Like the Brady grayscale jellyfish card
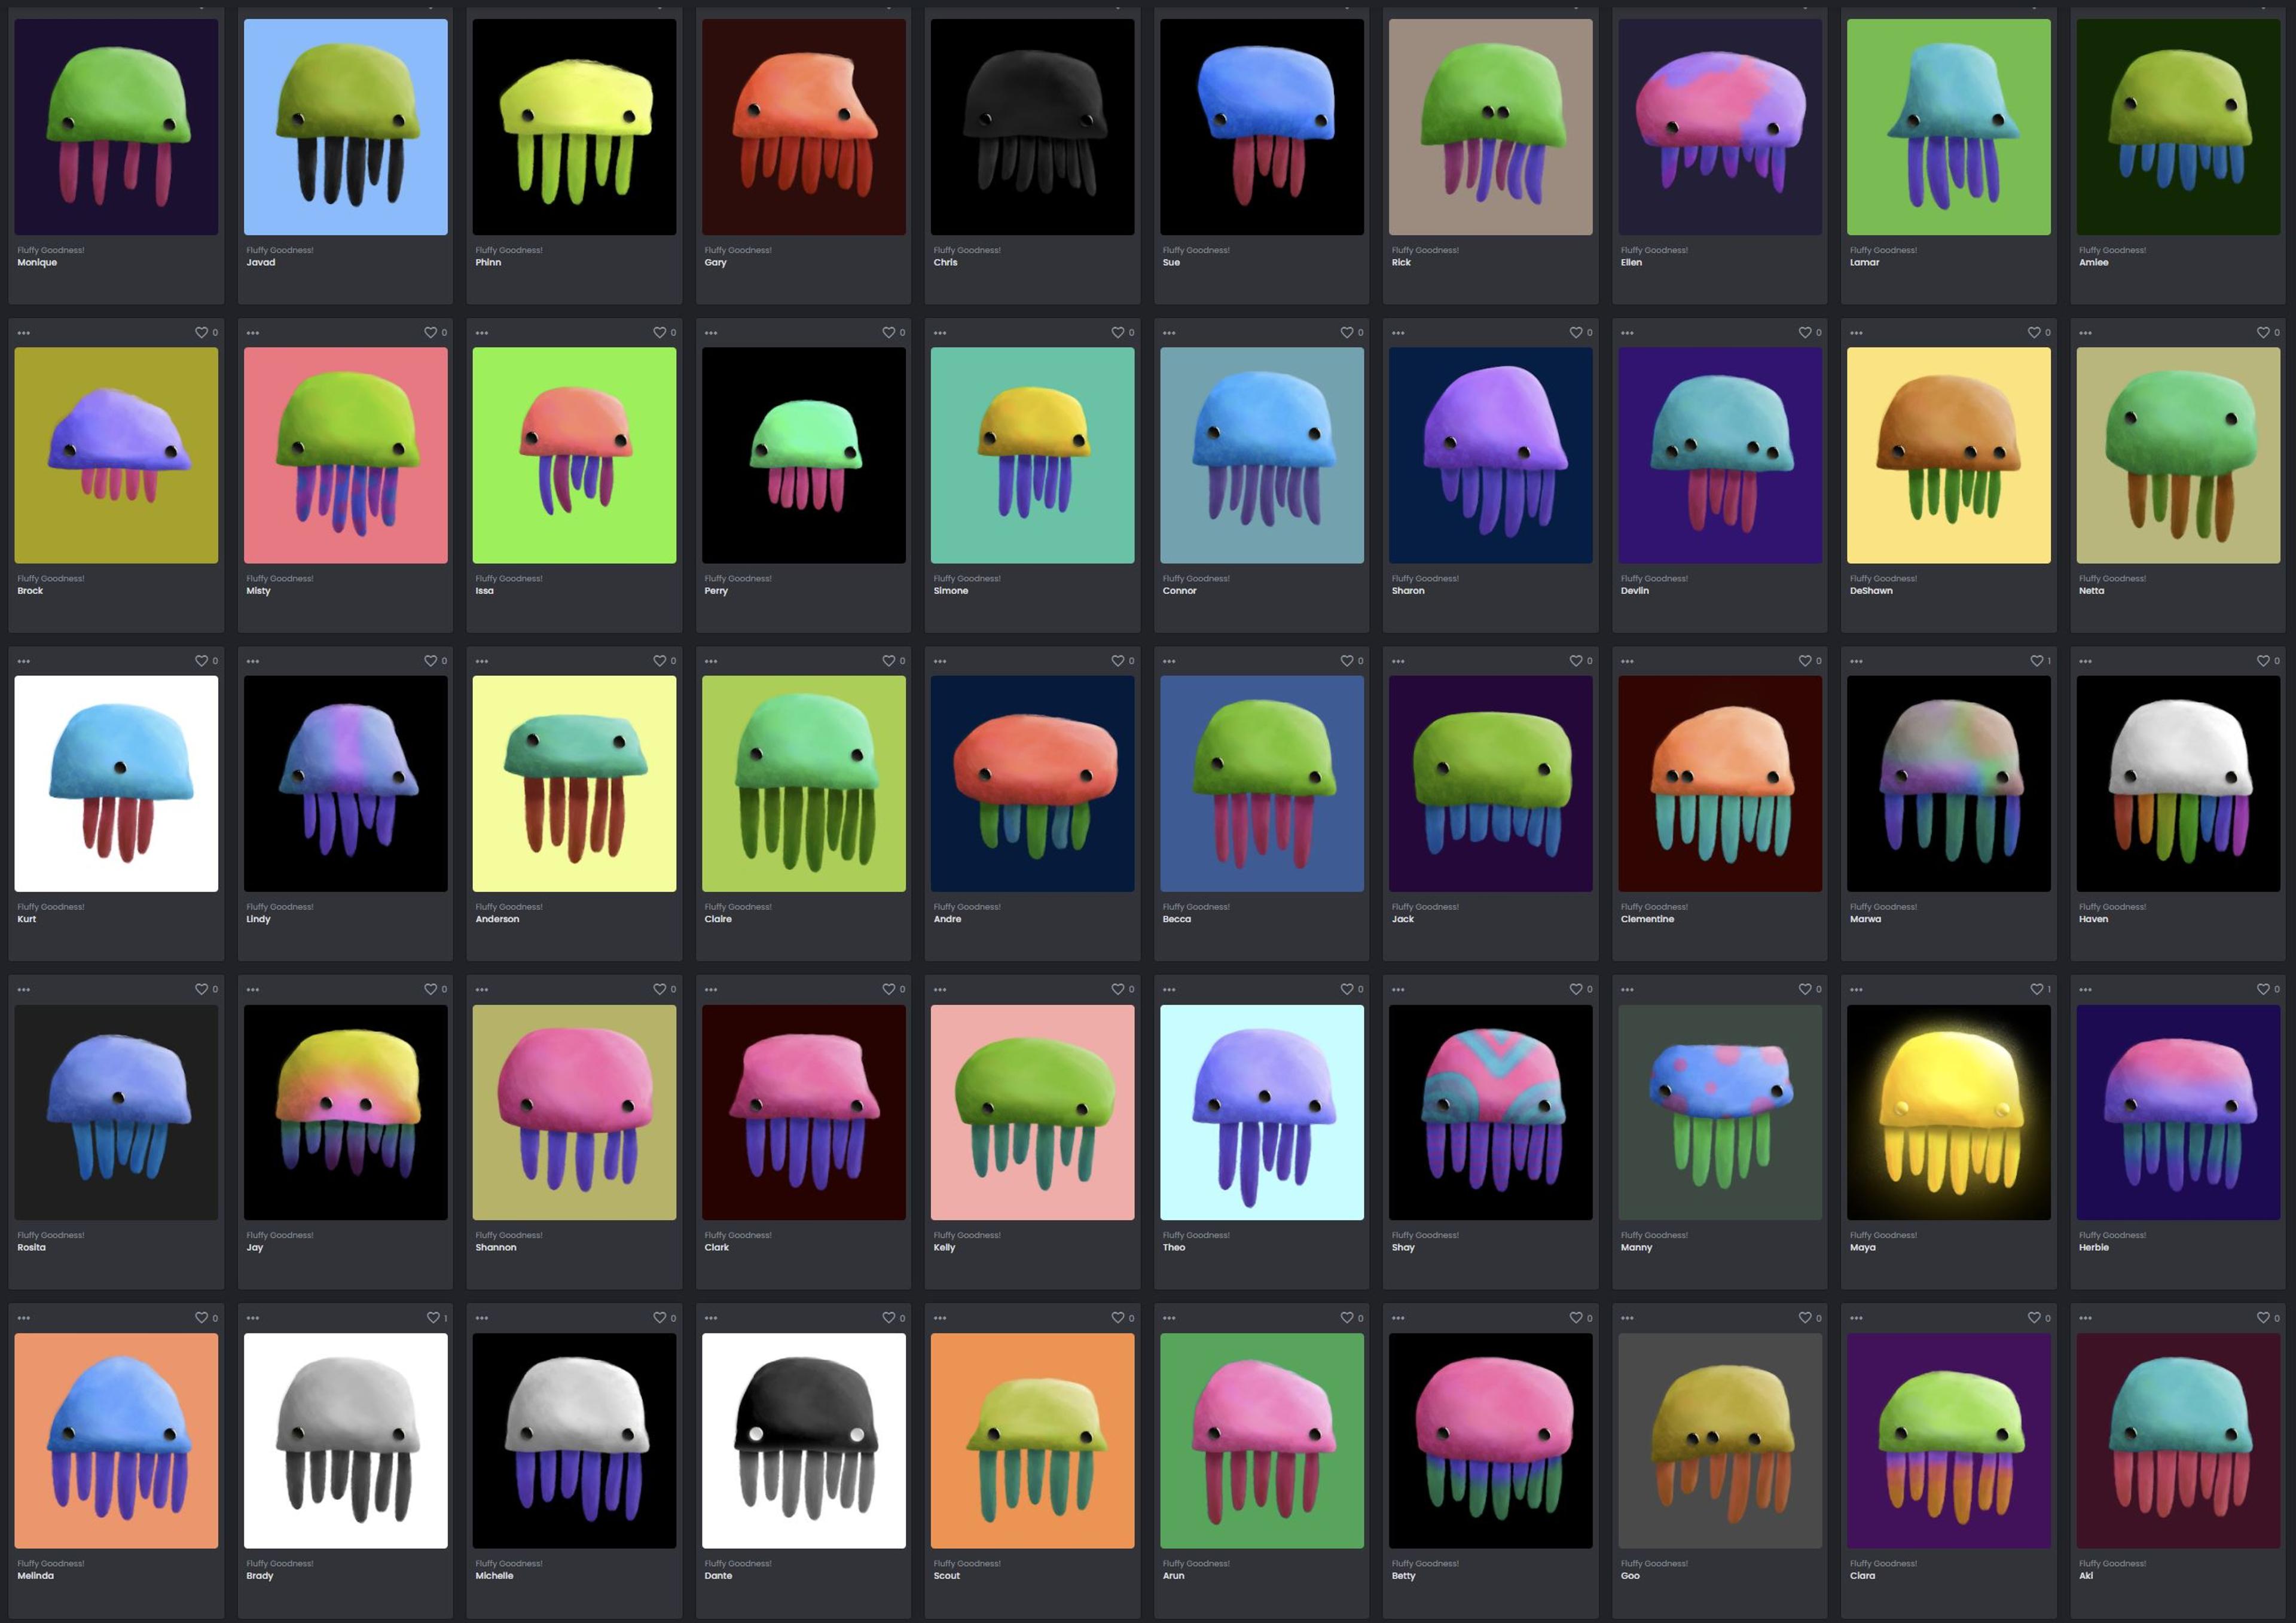 (432, 1318)
